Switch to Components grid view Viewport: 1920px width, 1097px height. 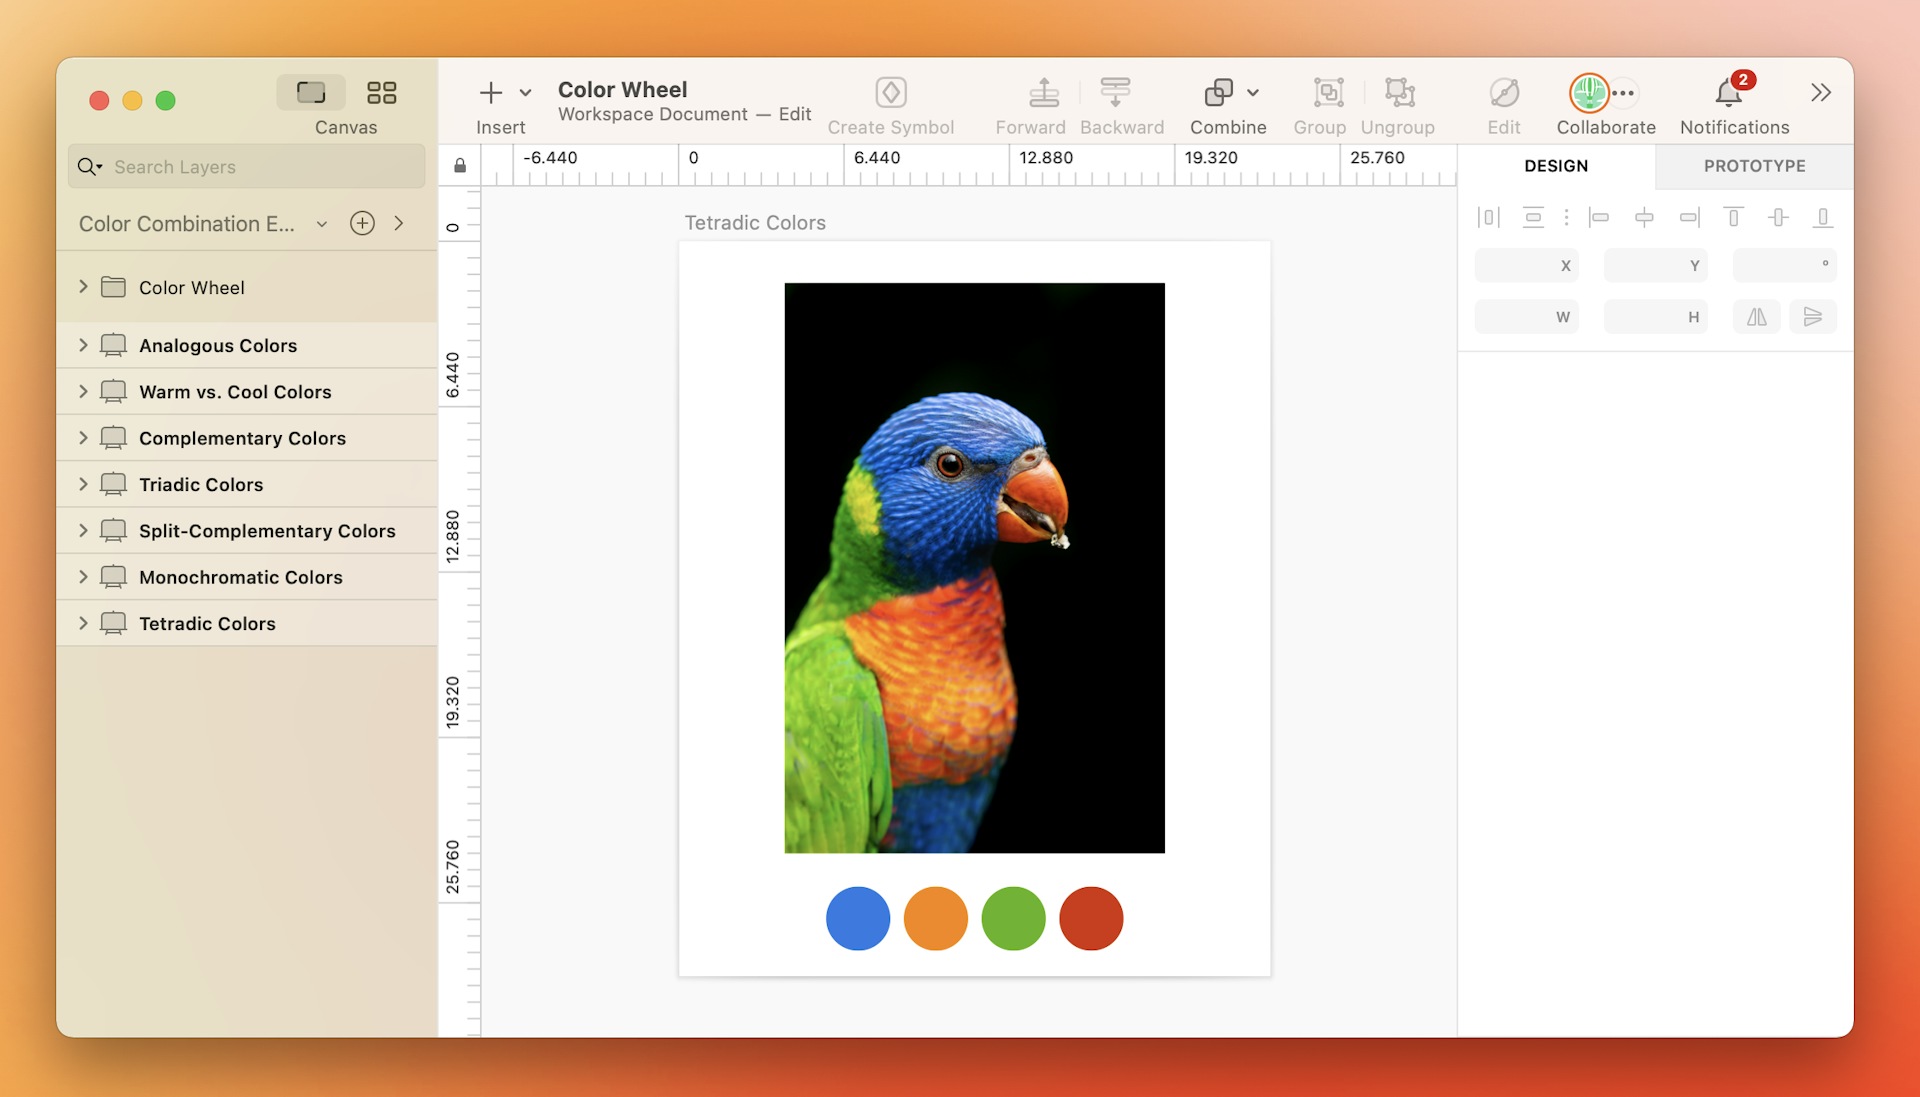click(381, 93)
